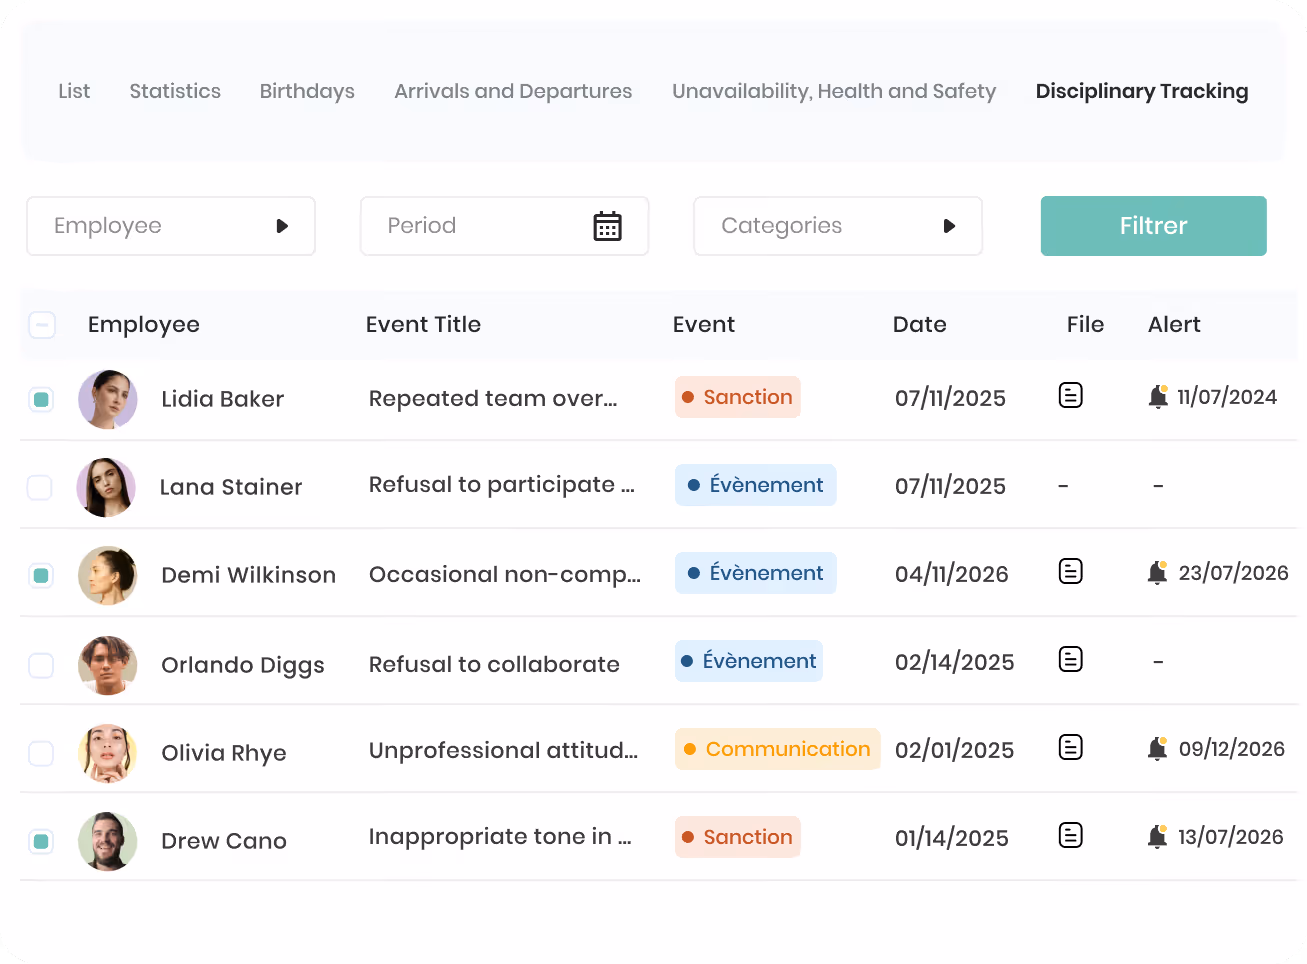Click the alert bell for Lidia Baker
The image size is (1307, 964).
pyautogui.click(x=1158, y=397)
